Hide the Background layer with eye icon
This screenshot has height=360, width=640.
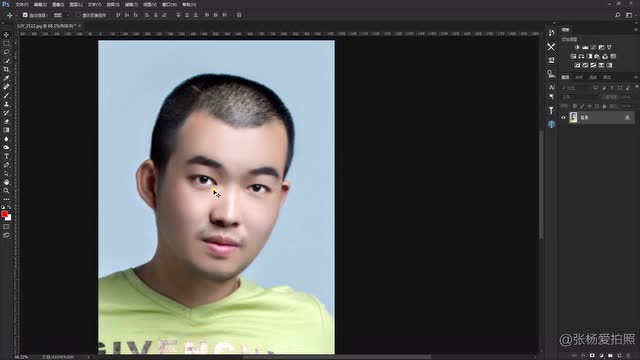point(564,118)
